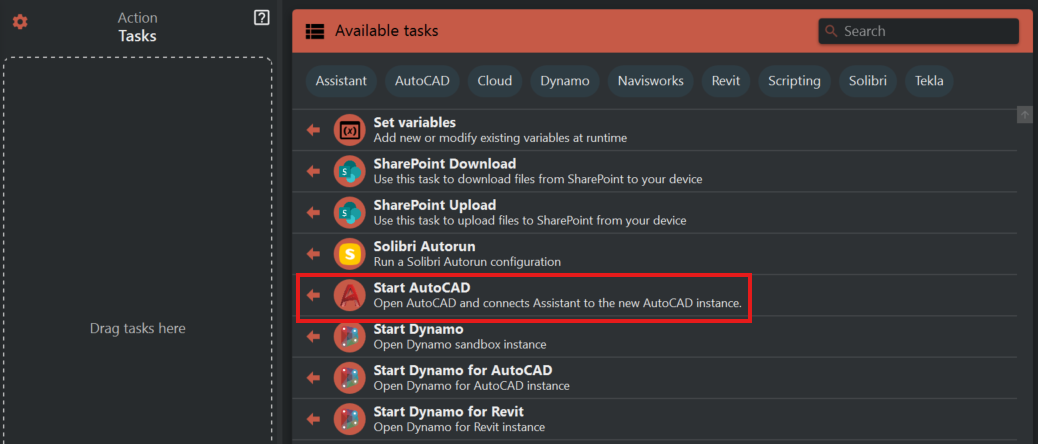
Task: Filter tasks by Scripting category
Action: tap(794, 81)
